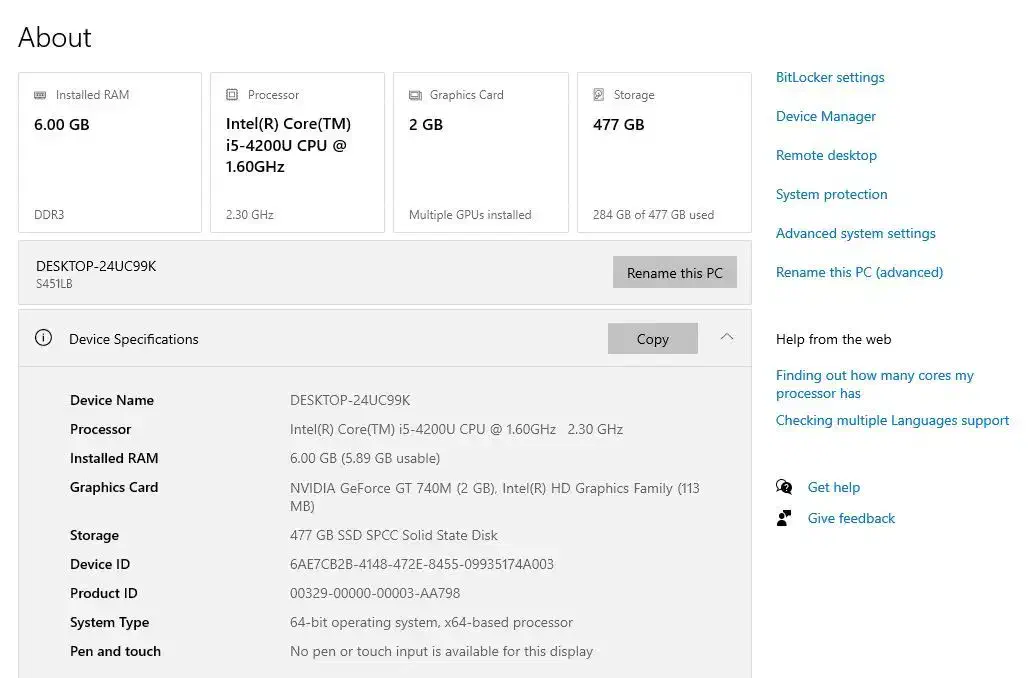
Task: Open Device Manager link
Action: pos(825,116)
